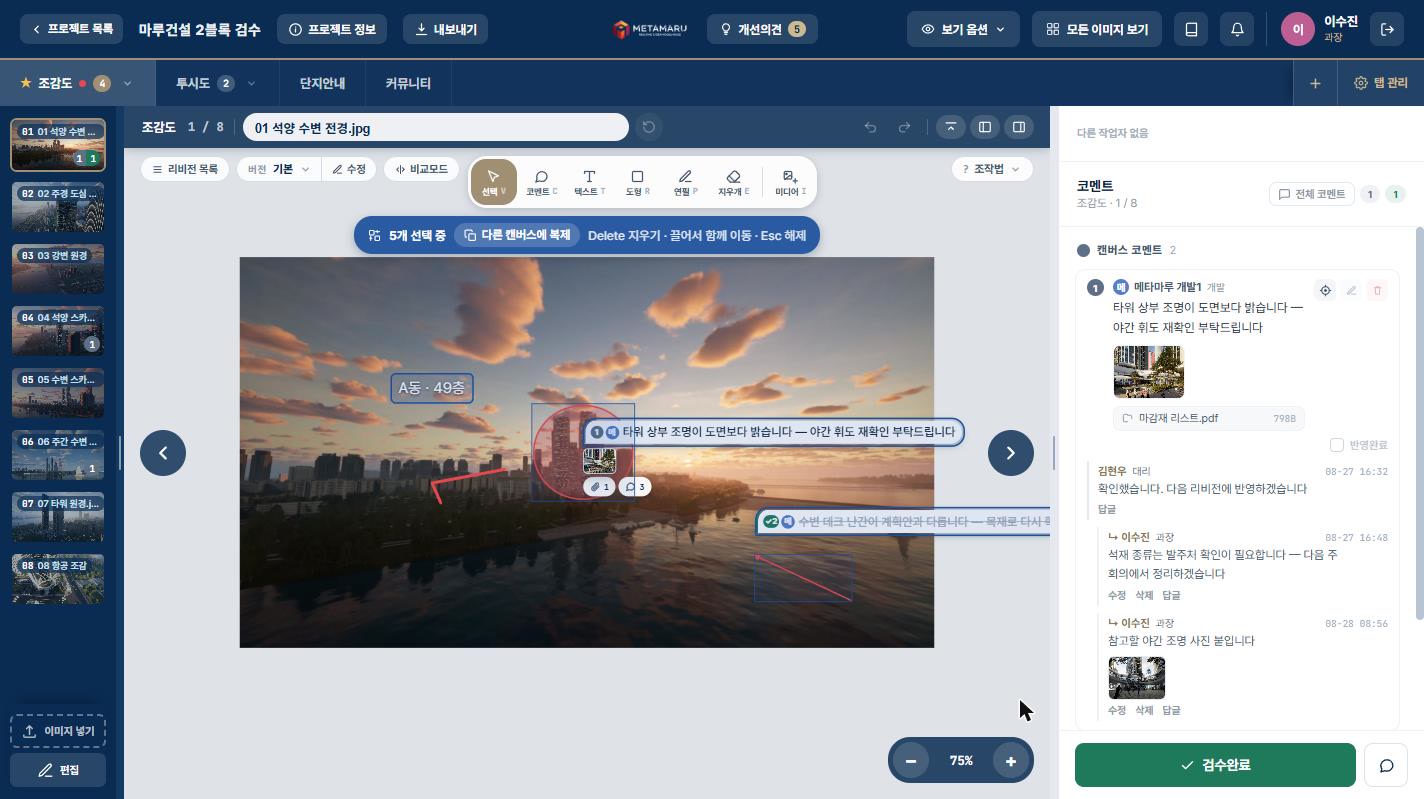Switch to the 단지안내 tab
Image resolution: width=1424 pixels, height=799 pixels.
point(322,83)
